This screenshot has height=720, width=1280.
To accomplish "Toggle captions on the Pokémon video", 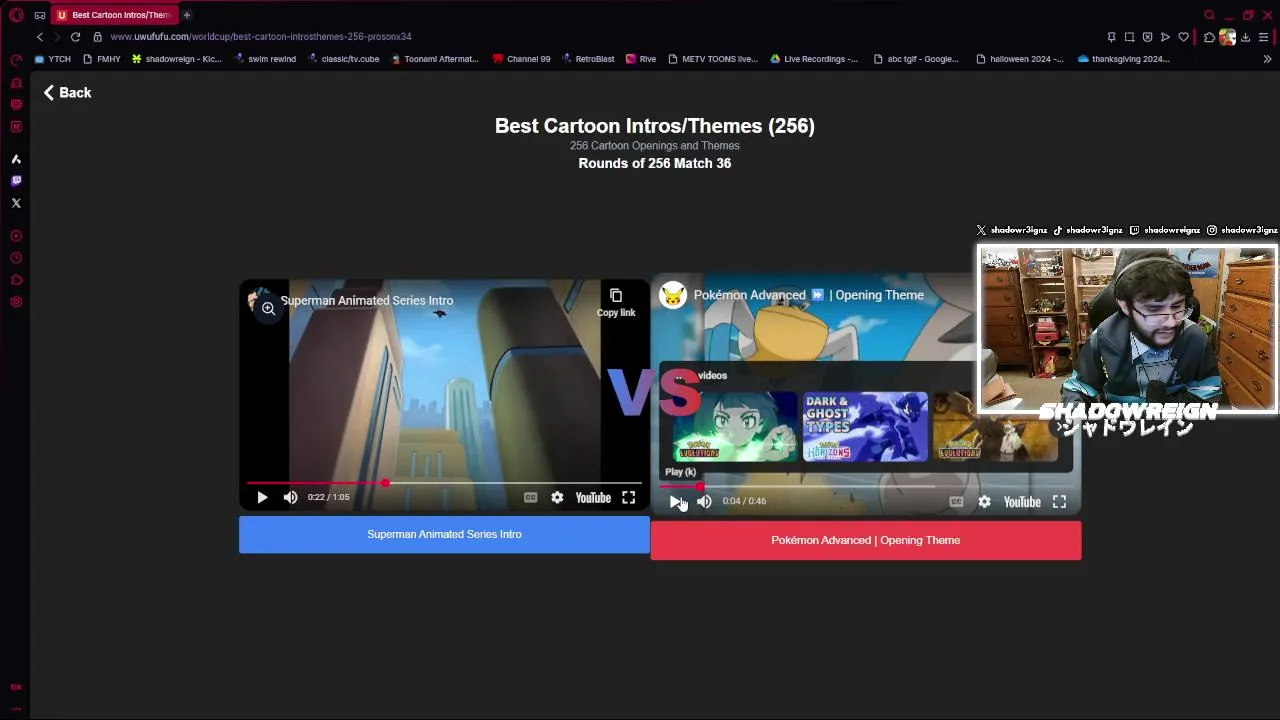I will (x=956, y=501).
